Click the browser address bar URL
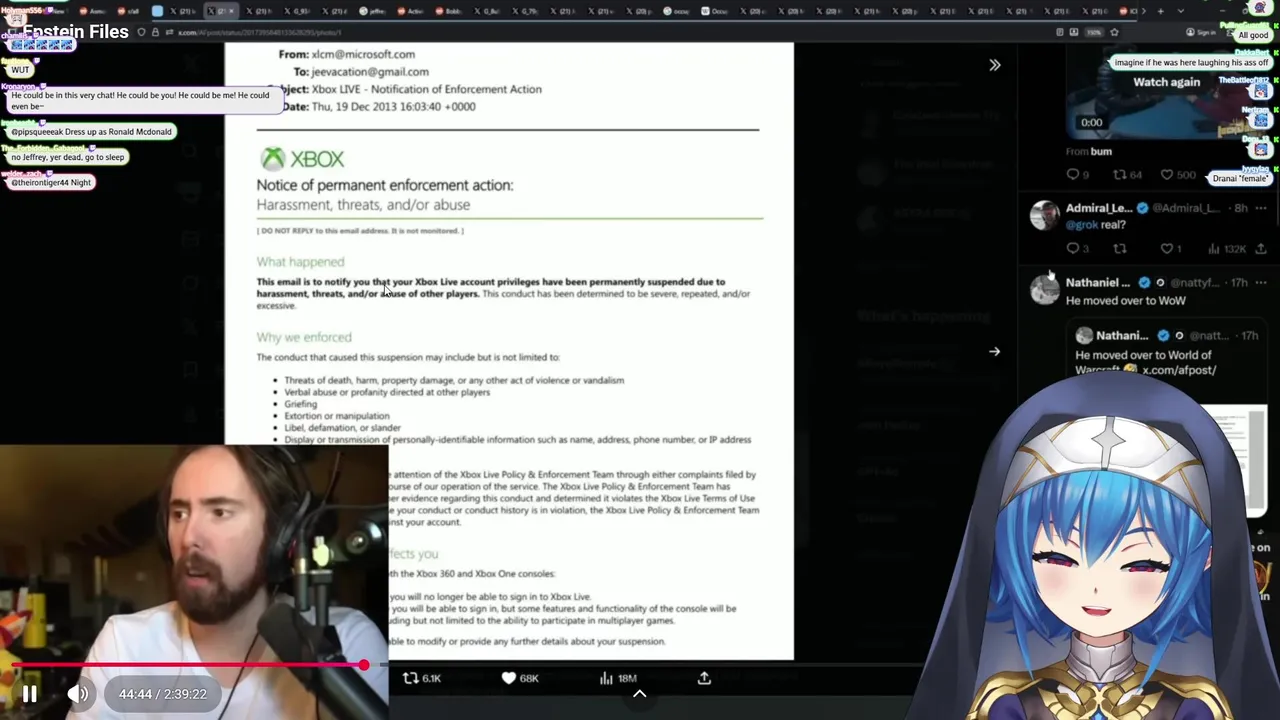1280x720 pixels. [x=260, y=33]
